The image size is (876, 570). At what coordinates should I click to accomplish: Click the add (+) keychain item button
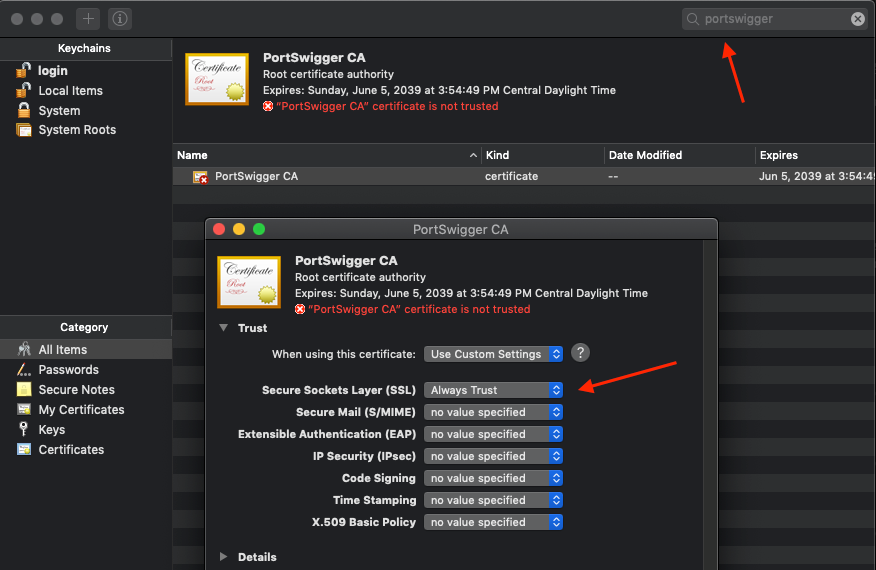pos(88,19)
